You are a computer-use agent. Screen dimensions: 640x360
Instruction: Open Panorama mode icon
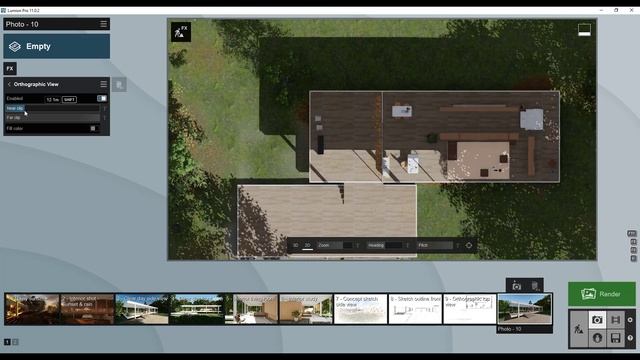[x=597, y=338]
